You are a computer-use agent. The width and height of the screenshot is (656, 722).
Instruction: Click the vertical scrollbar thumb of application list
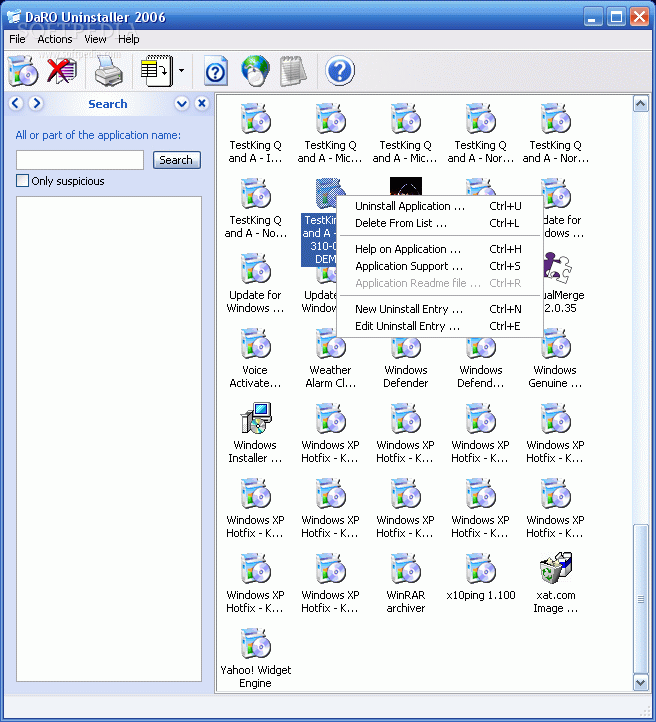(x=640, y=599)
